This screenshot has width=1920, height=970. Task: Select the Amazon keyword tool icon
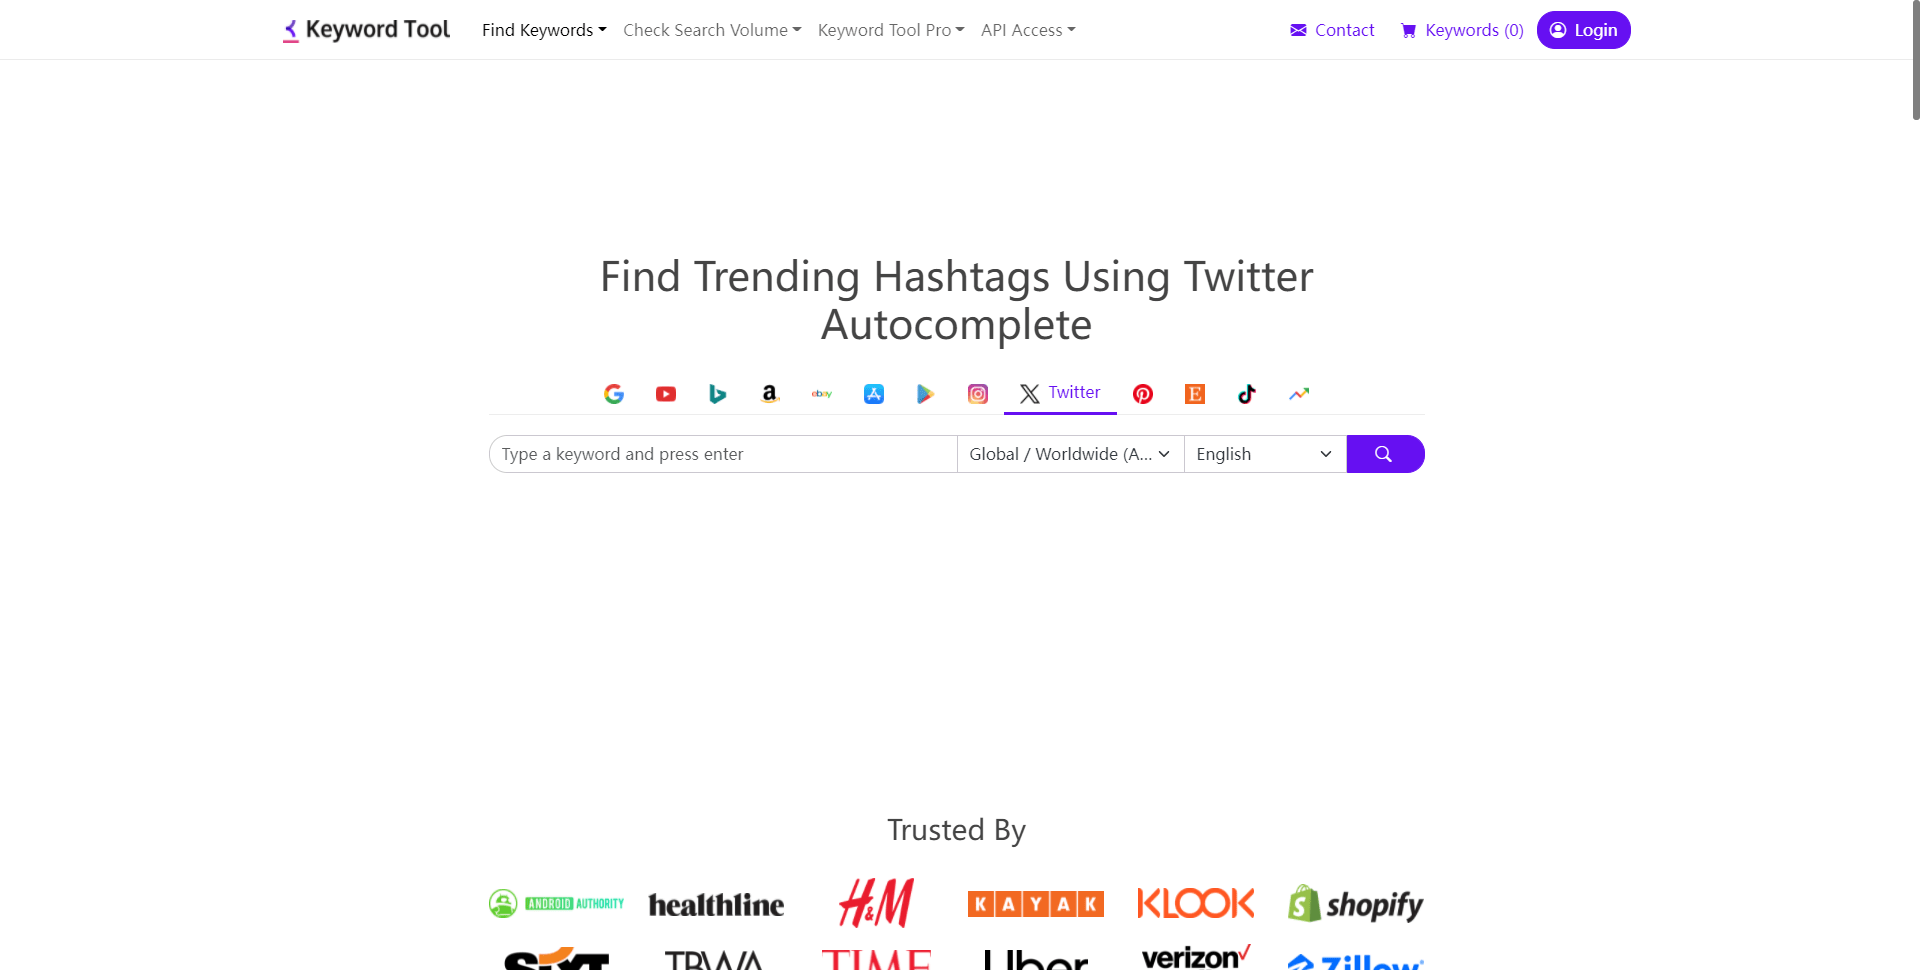pyautogui.click(x=770, y=394)
